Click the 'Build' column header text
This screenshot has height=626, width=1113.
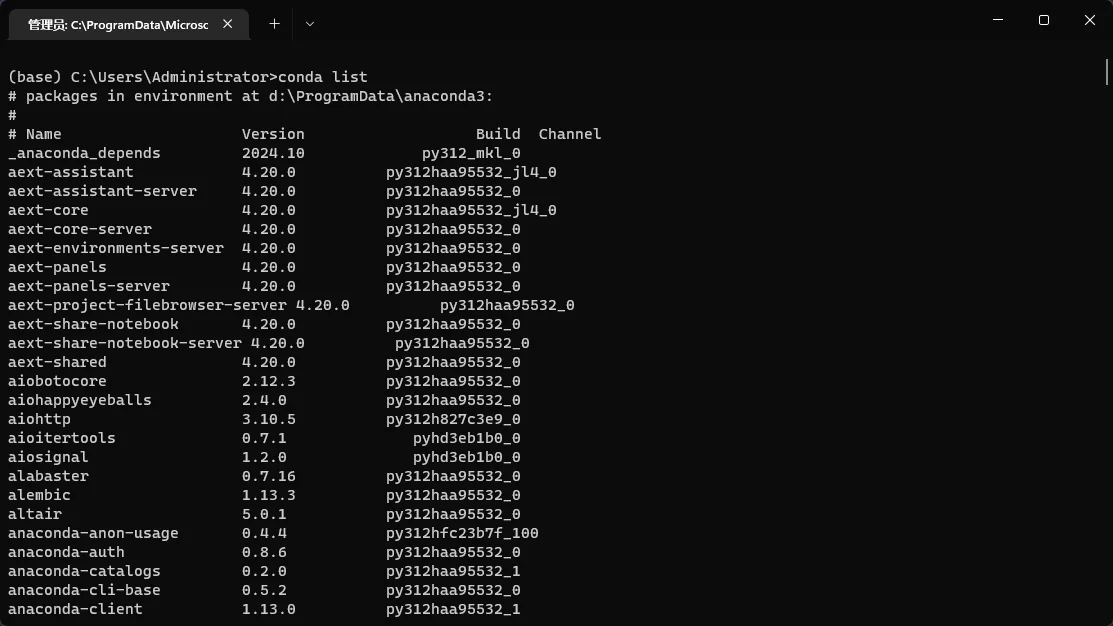498,134
